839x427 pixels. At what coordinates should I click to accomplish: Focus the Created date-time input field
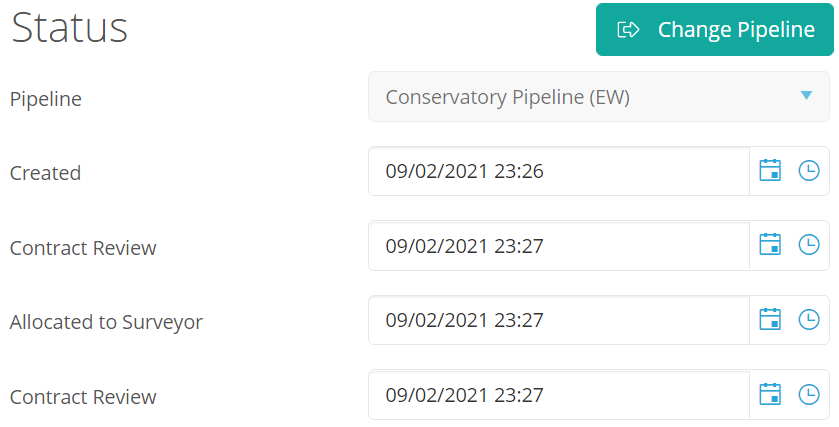click(x=559, y=171)
